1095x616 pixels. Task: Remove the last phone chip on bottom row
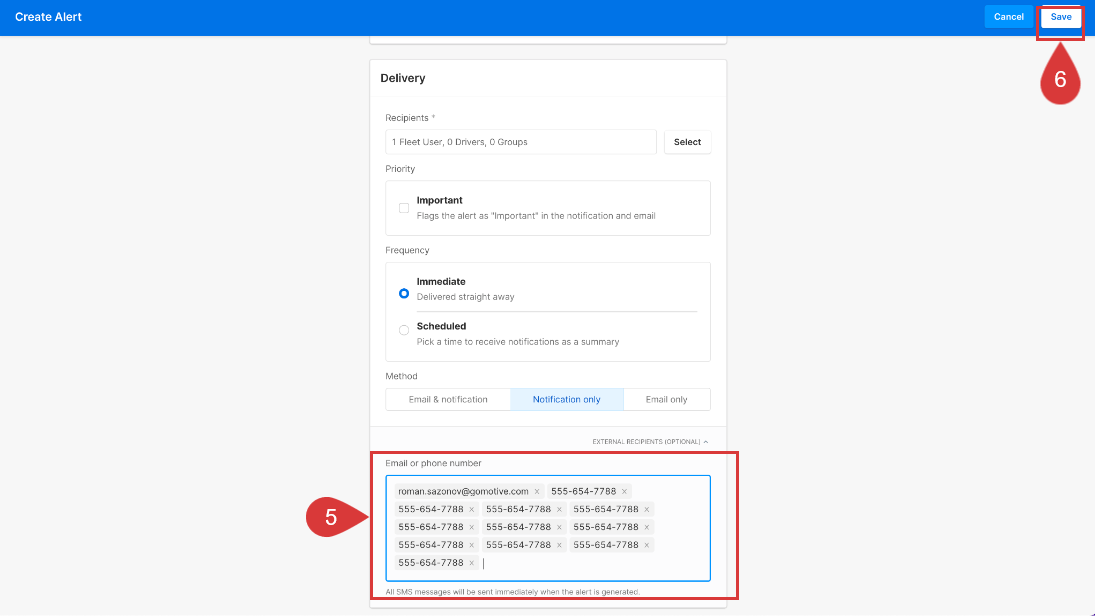click(x=472, y=563)
